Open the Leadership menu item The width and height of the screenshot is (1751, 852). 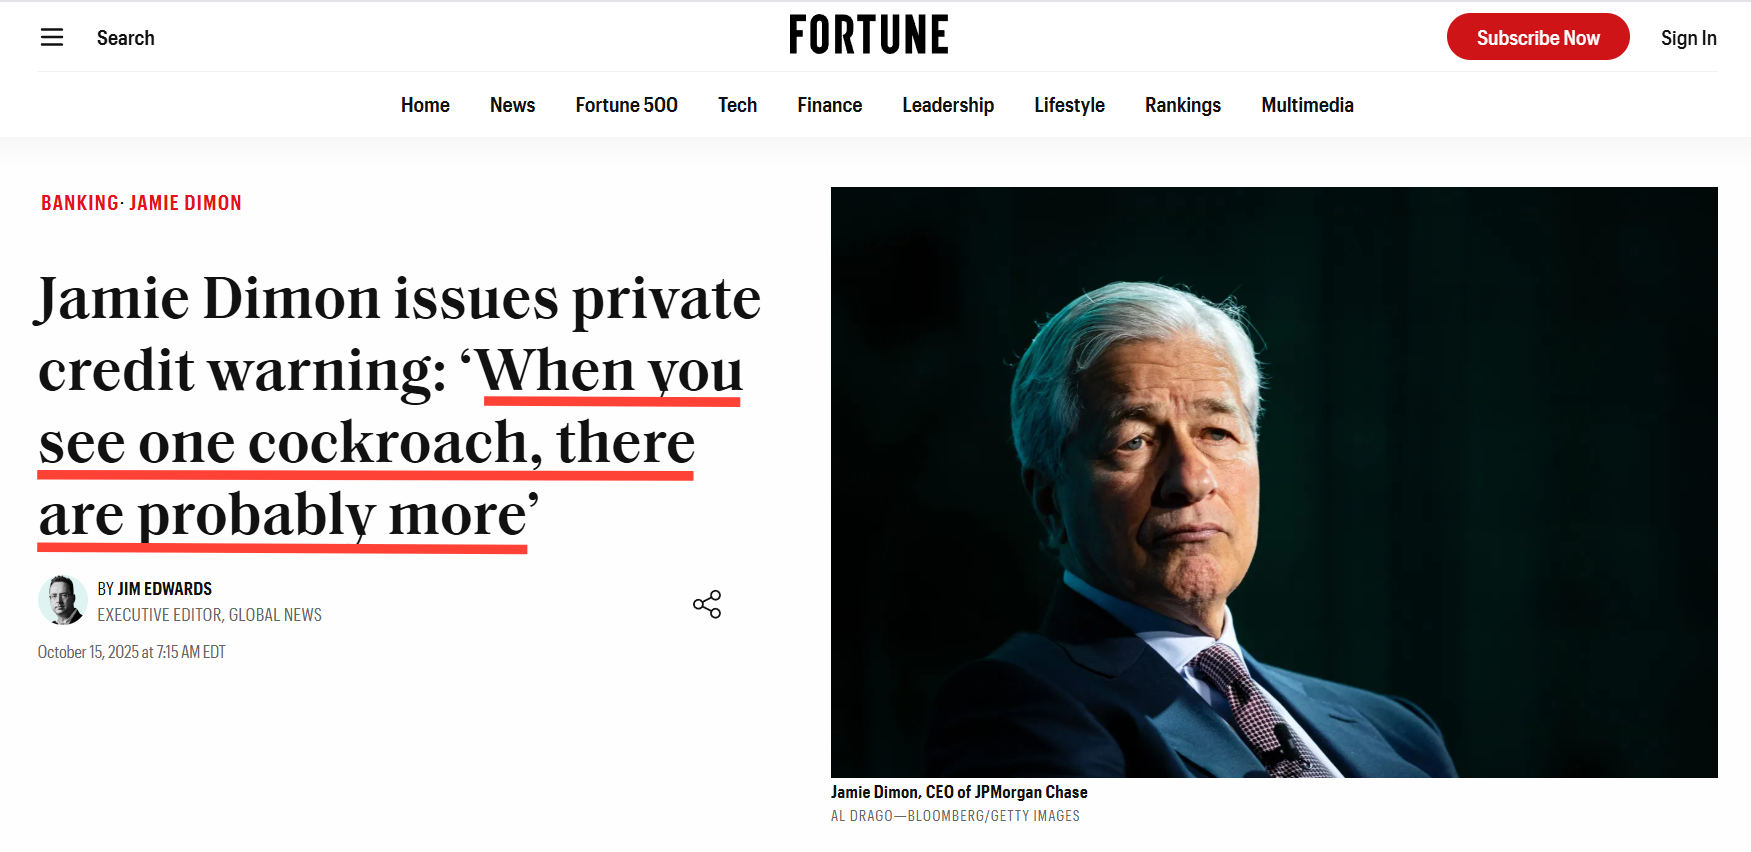[947, 105]
